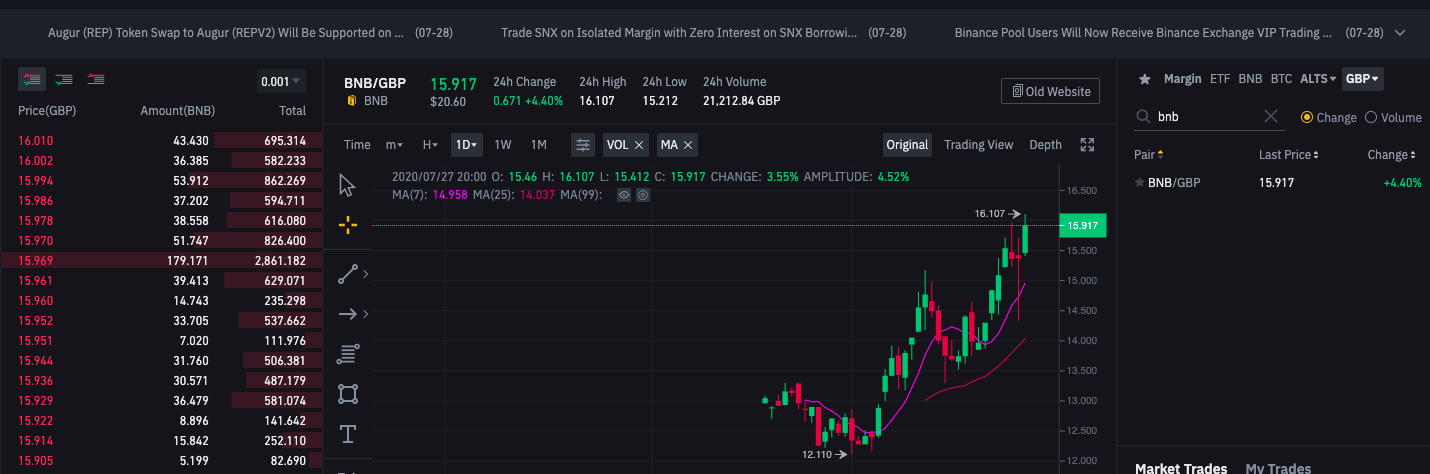Open the GBP fiat markets dropdown
Viewport: 1430px width, 474px height.
1362,79
